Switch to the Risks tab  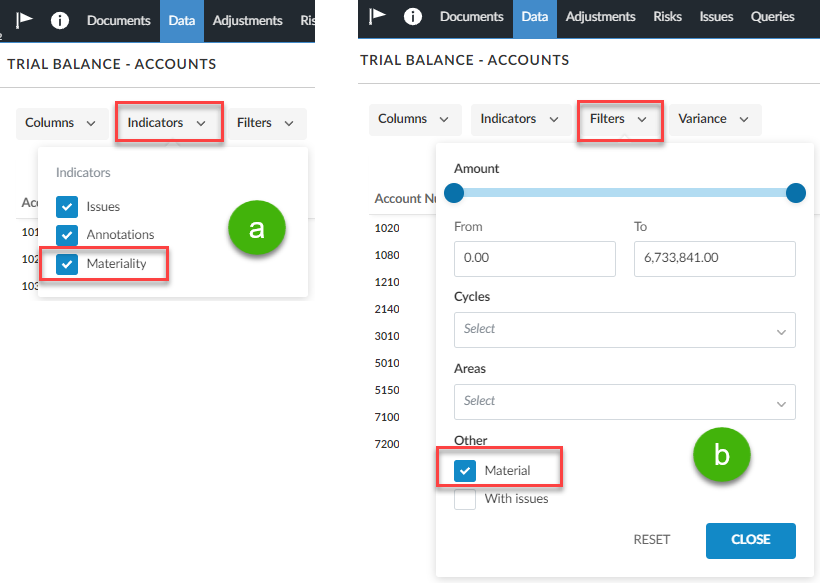click(x=667, y=17)
